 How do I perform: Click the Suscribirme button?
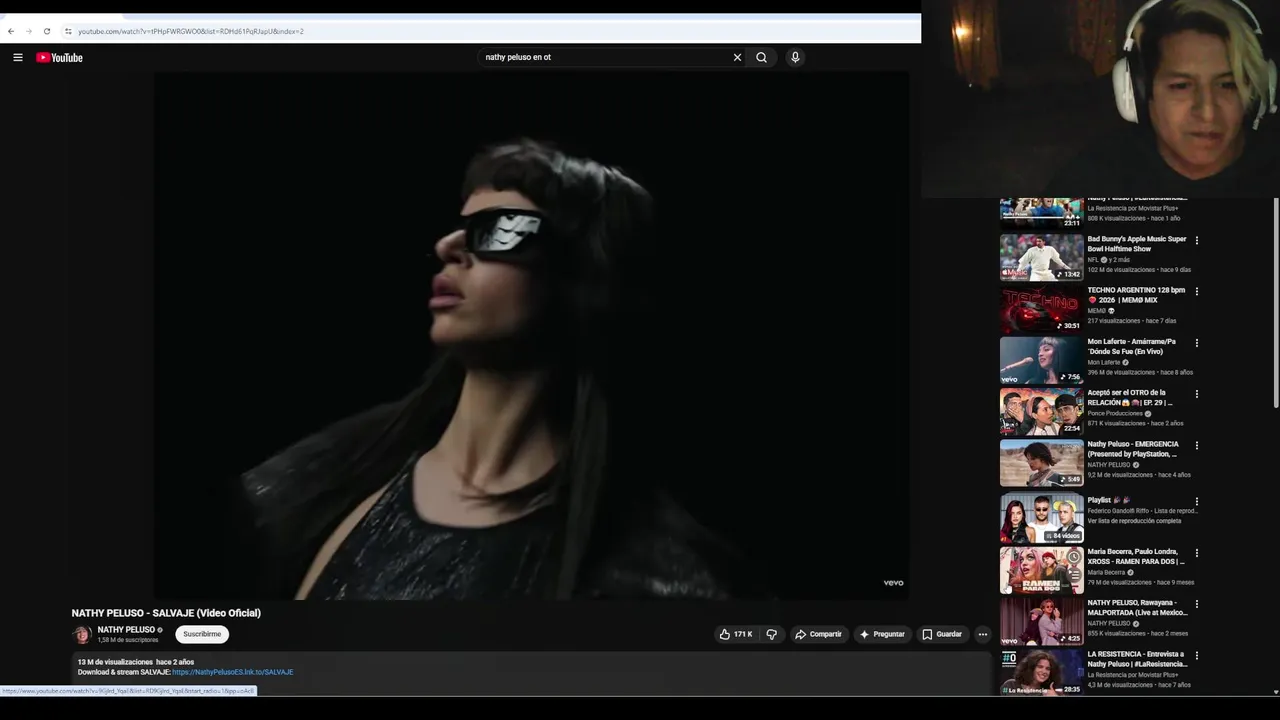pyautogui.click(x=202, y=634)
